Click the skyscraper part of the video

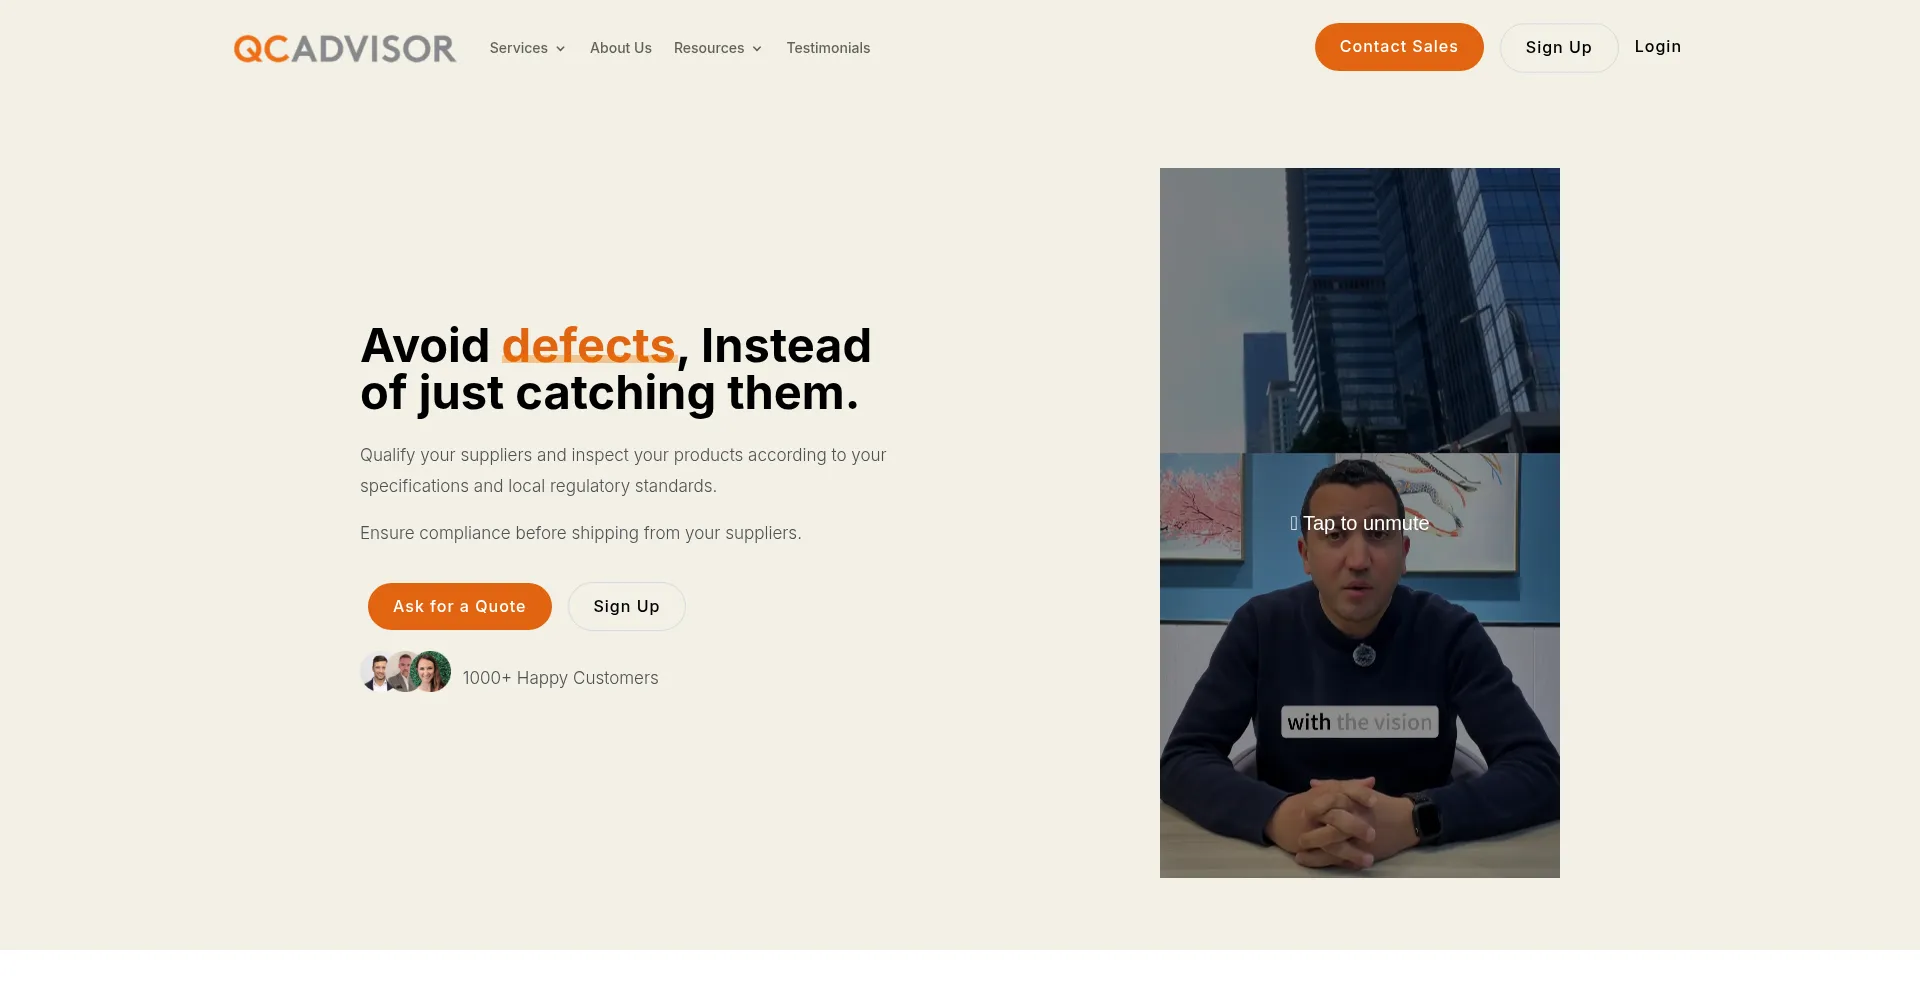1360,310
